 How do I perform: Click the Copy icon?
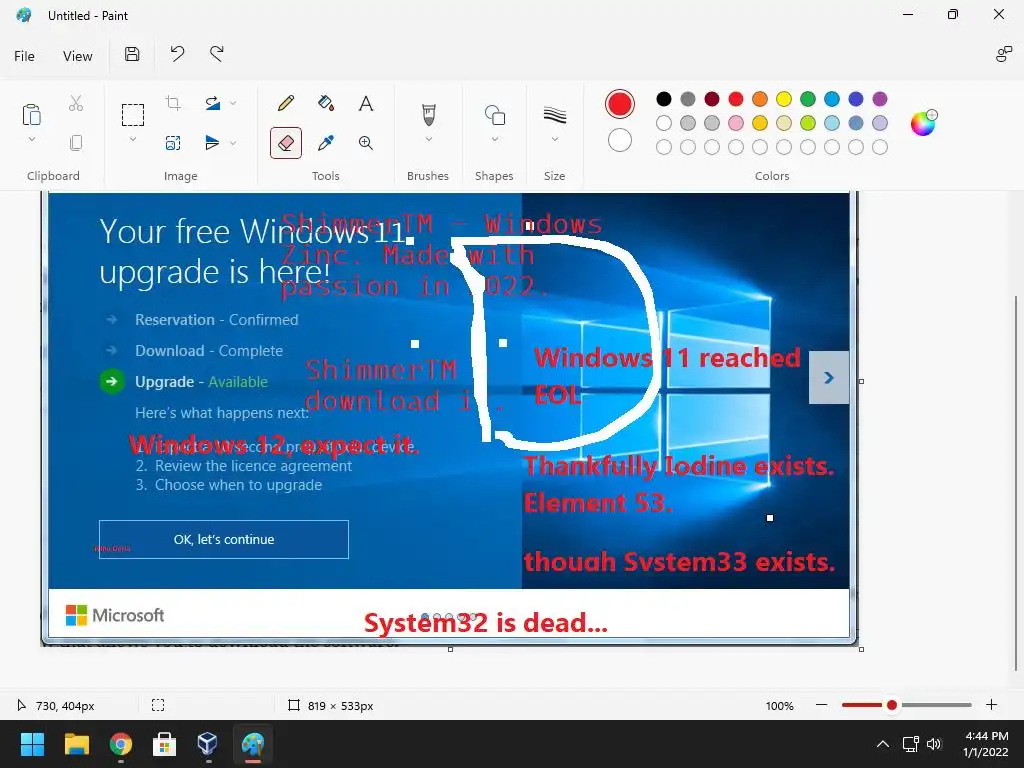click(x=76, y=142)
